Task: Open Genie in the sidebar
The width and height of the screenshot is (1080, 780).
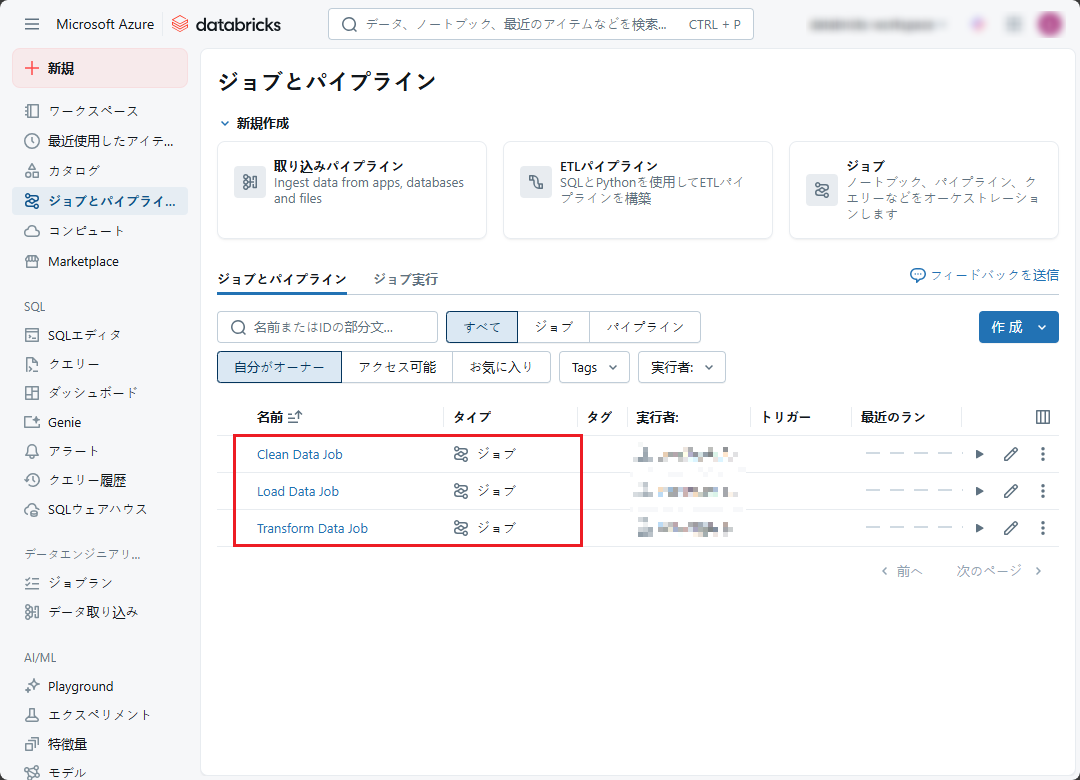Action: point(64,422)
